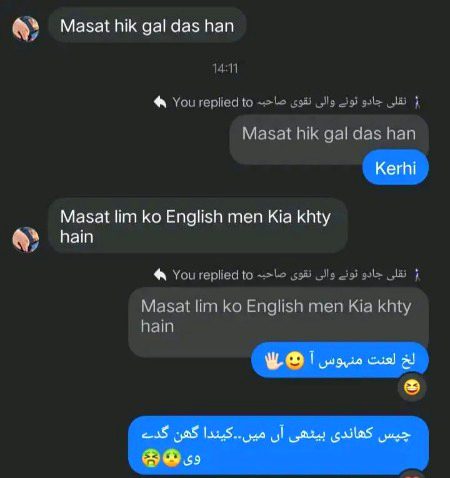Viewport: 450px width, 478px height.
Task: Click the tired face emoji in last bubble
Action: [152, 459]
